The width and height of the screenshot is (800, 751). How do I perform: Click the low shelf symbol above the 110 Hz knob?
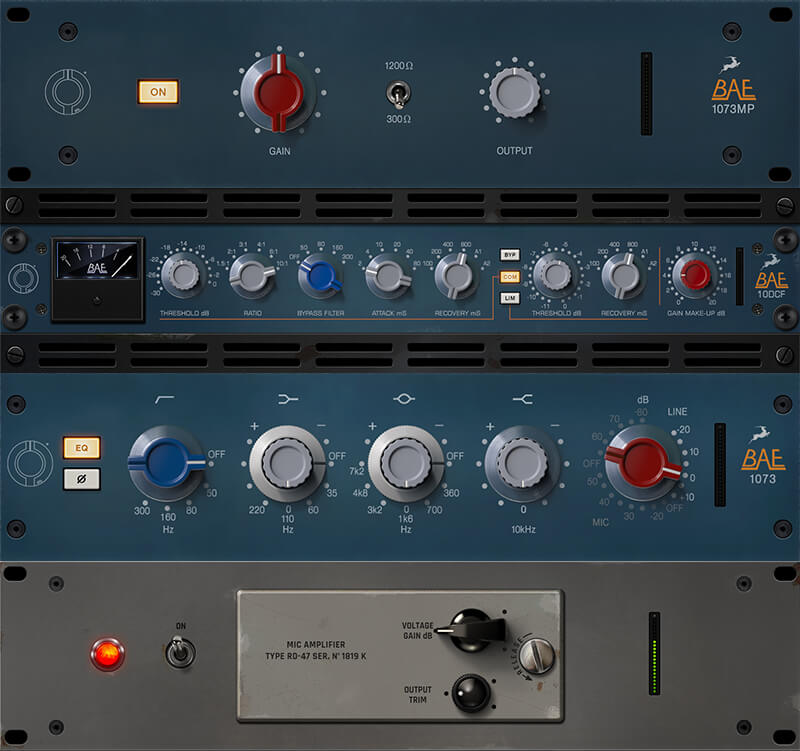point(288,399)
